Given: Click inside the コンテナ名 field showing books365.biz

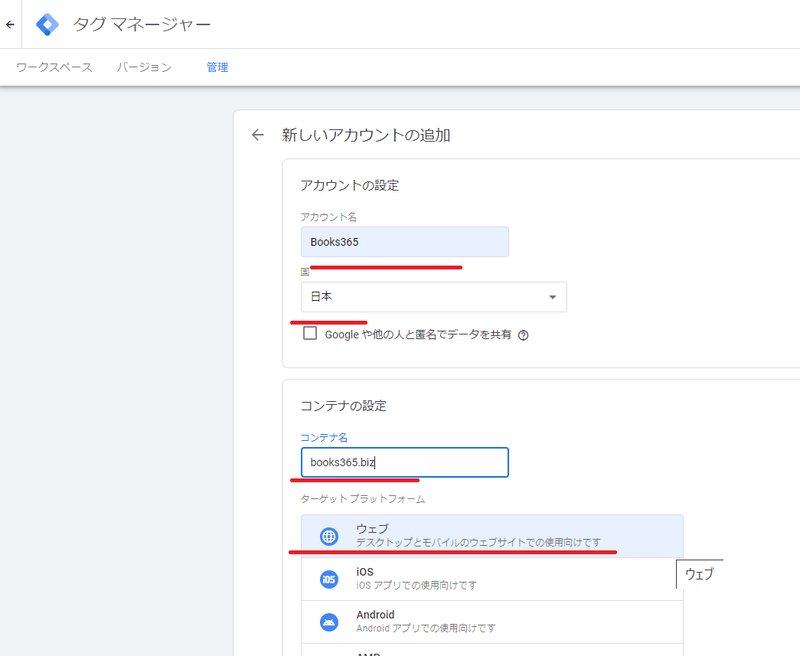Looking at the screenshot, I should click(404, 462).
